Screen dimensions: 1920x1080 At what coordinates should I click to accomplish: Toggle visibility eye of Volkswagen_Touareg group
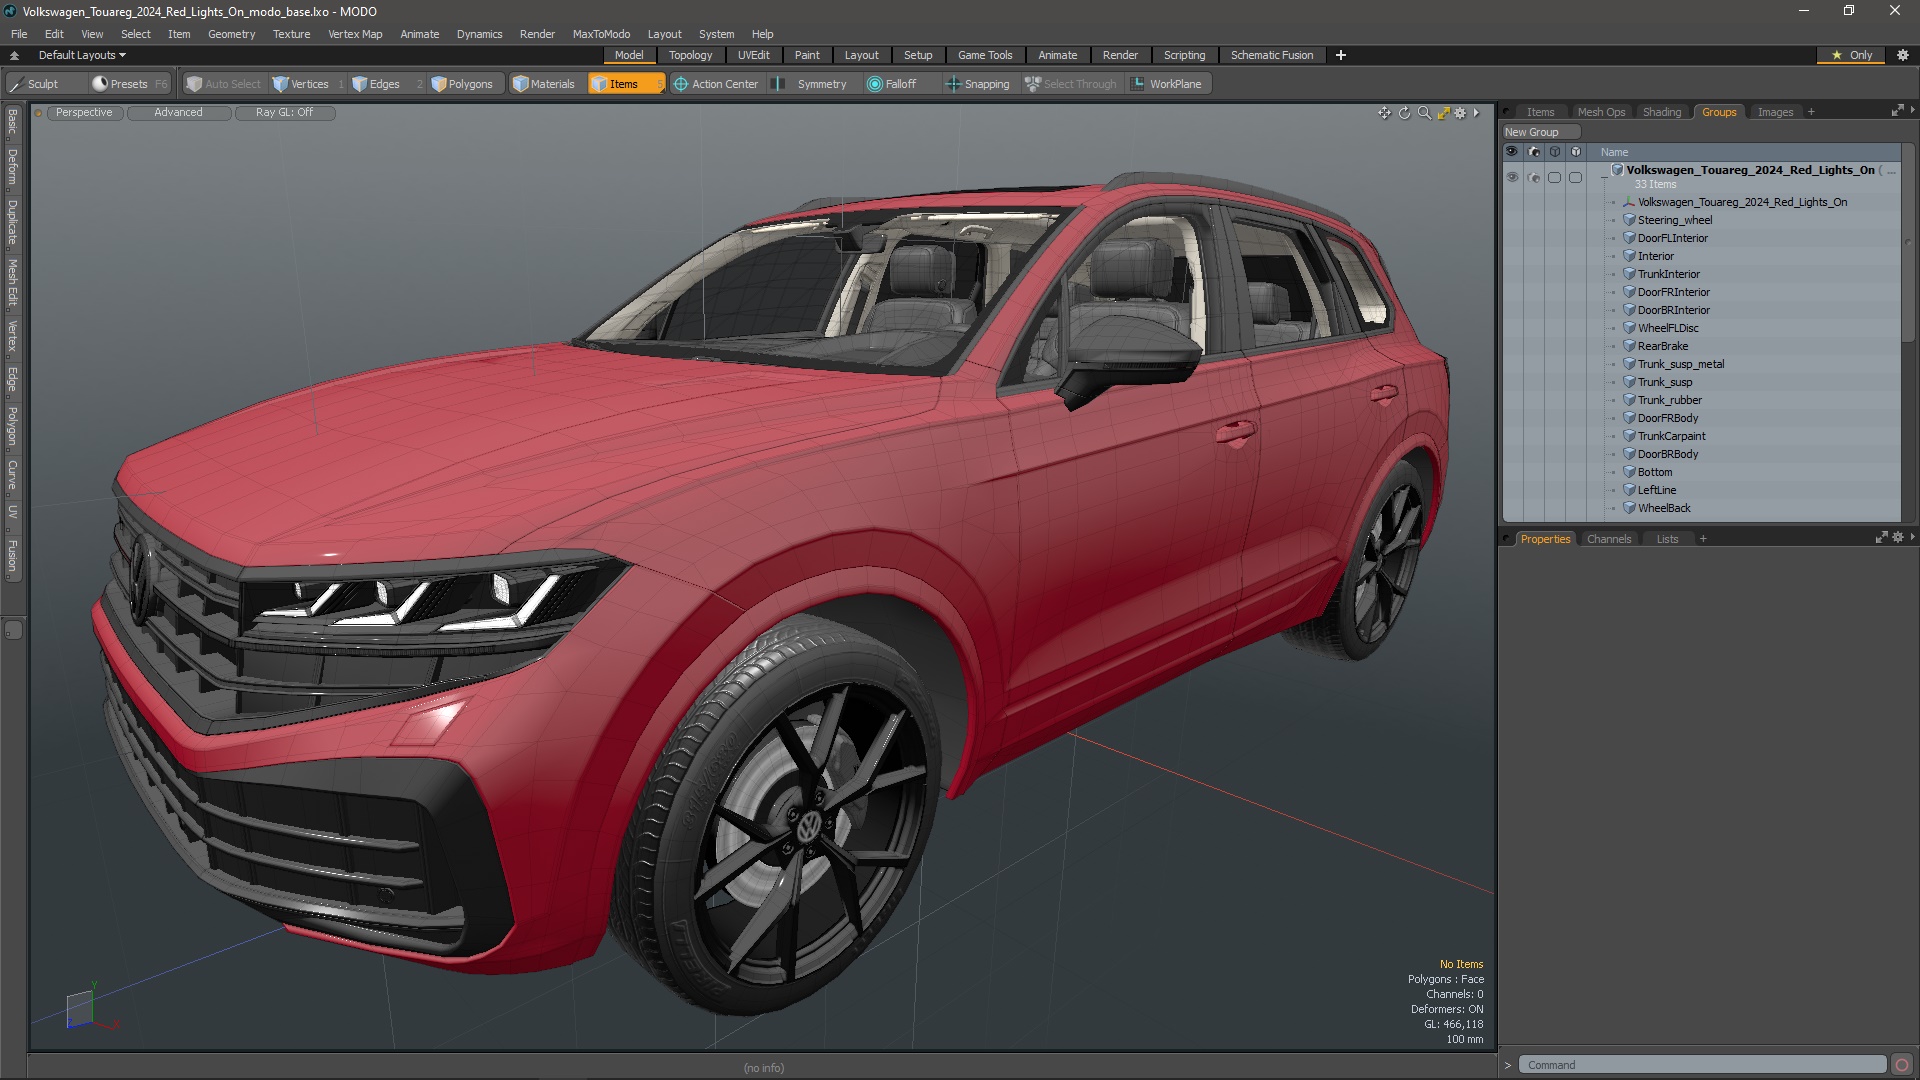click(1512, 177)
